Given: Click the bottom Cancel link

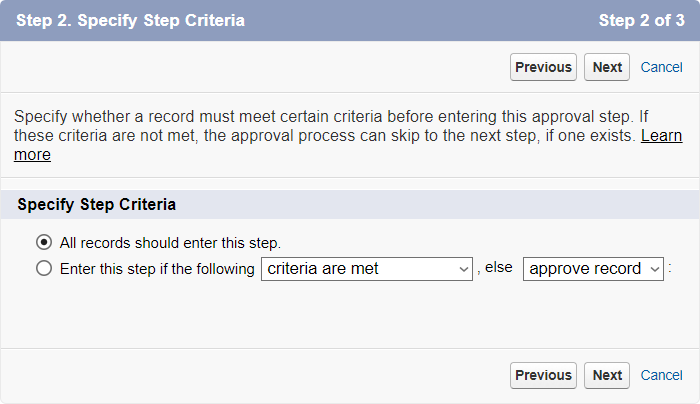Looking at the screenshot, I should pos(661,375).
